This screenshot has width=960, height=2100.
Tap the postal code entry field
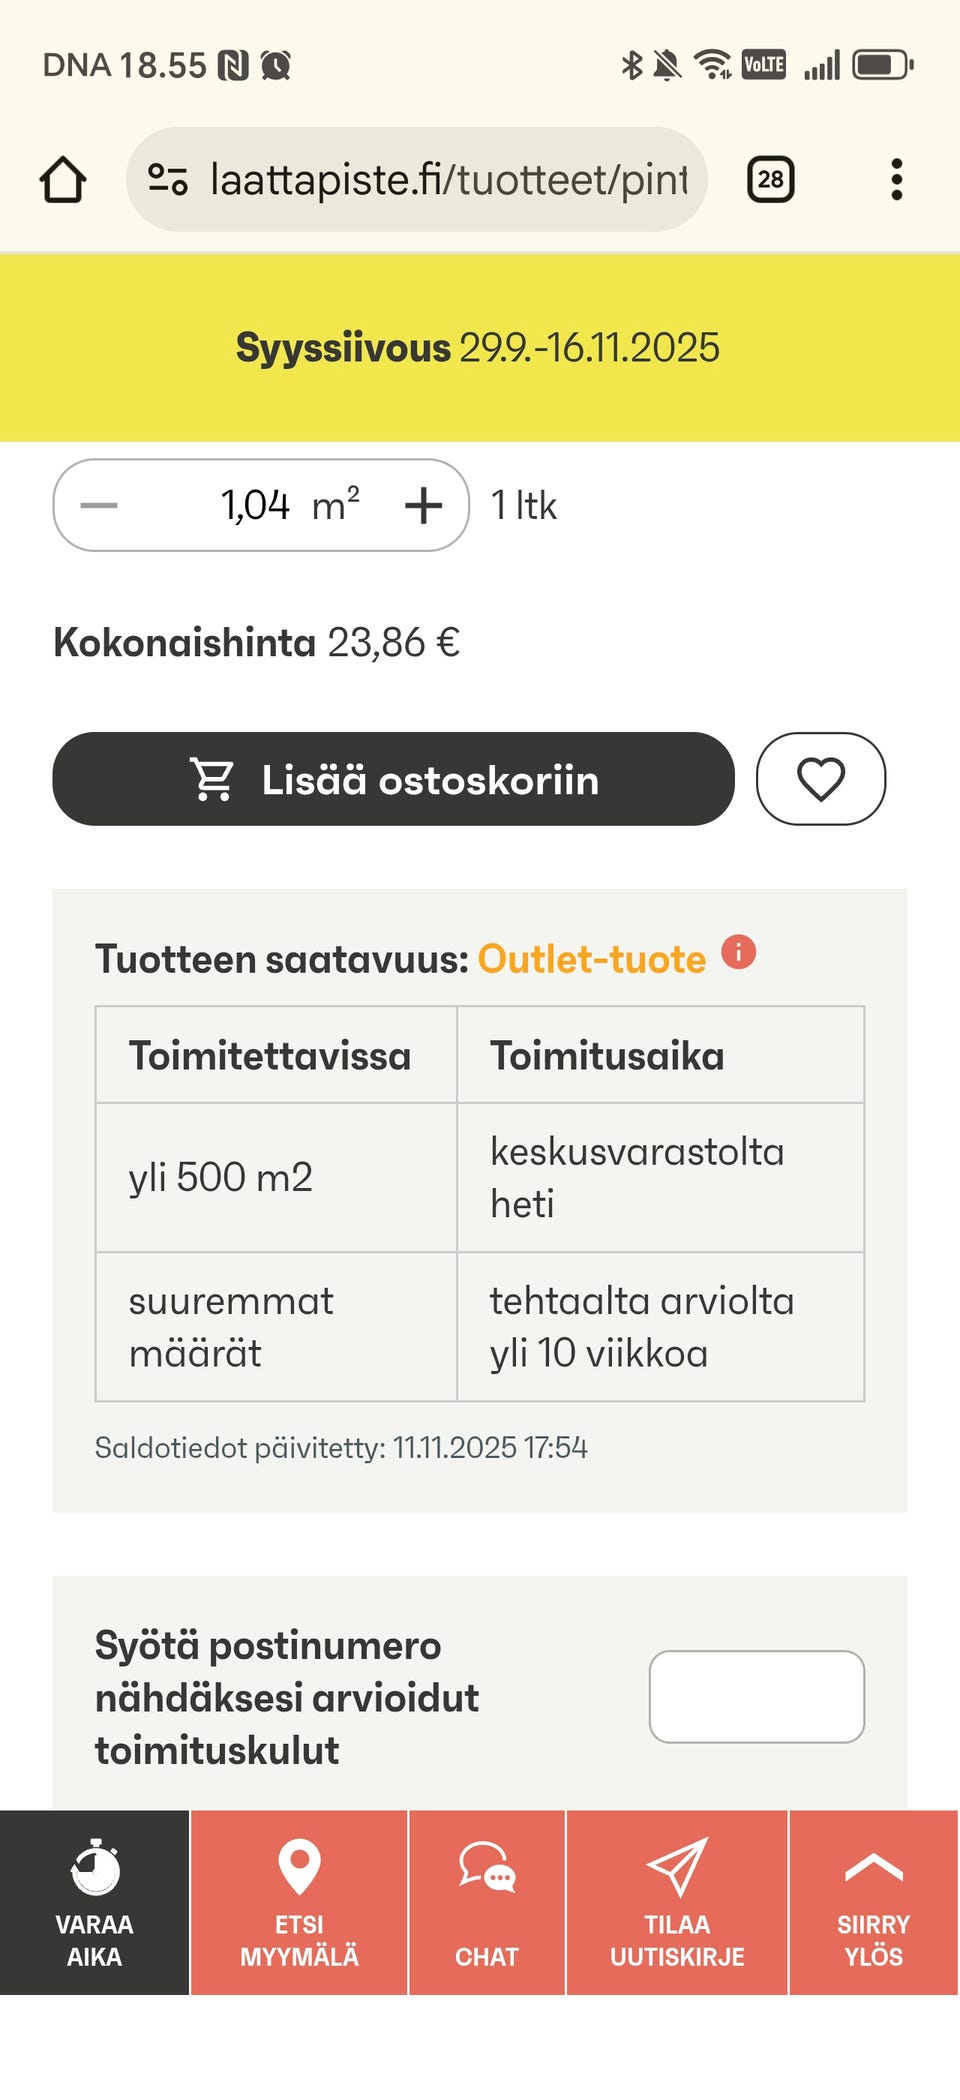coord(757,1697)
